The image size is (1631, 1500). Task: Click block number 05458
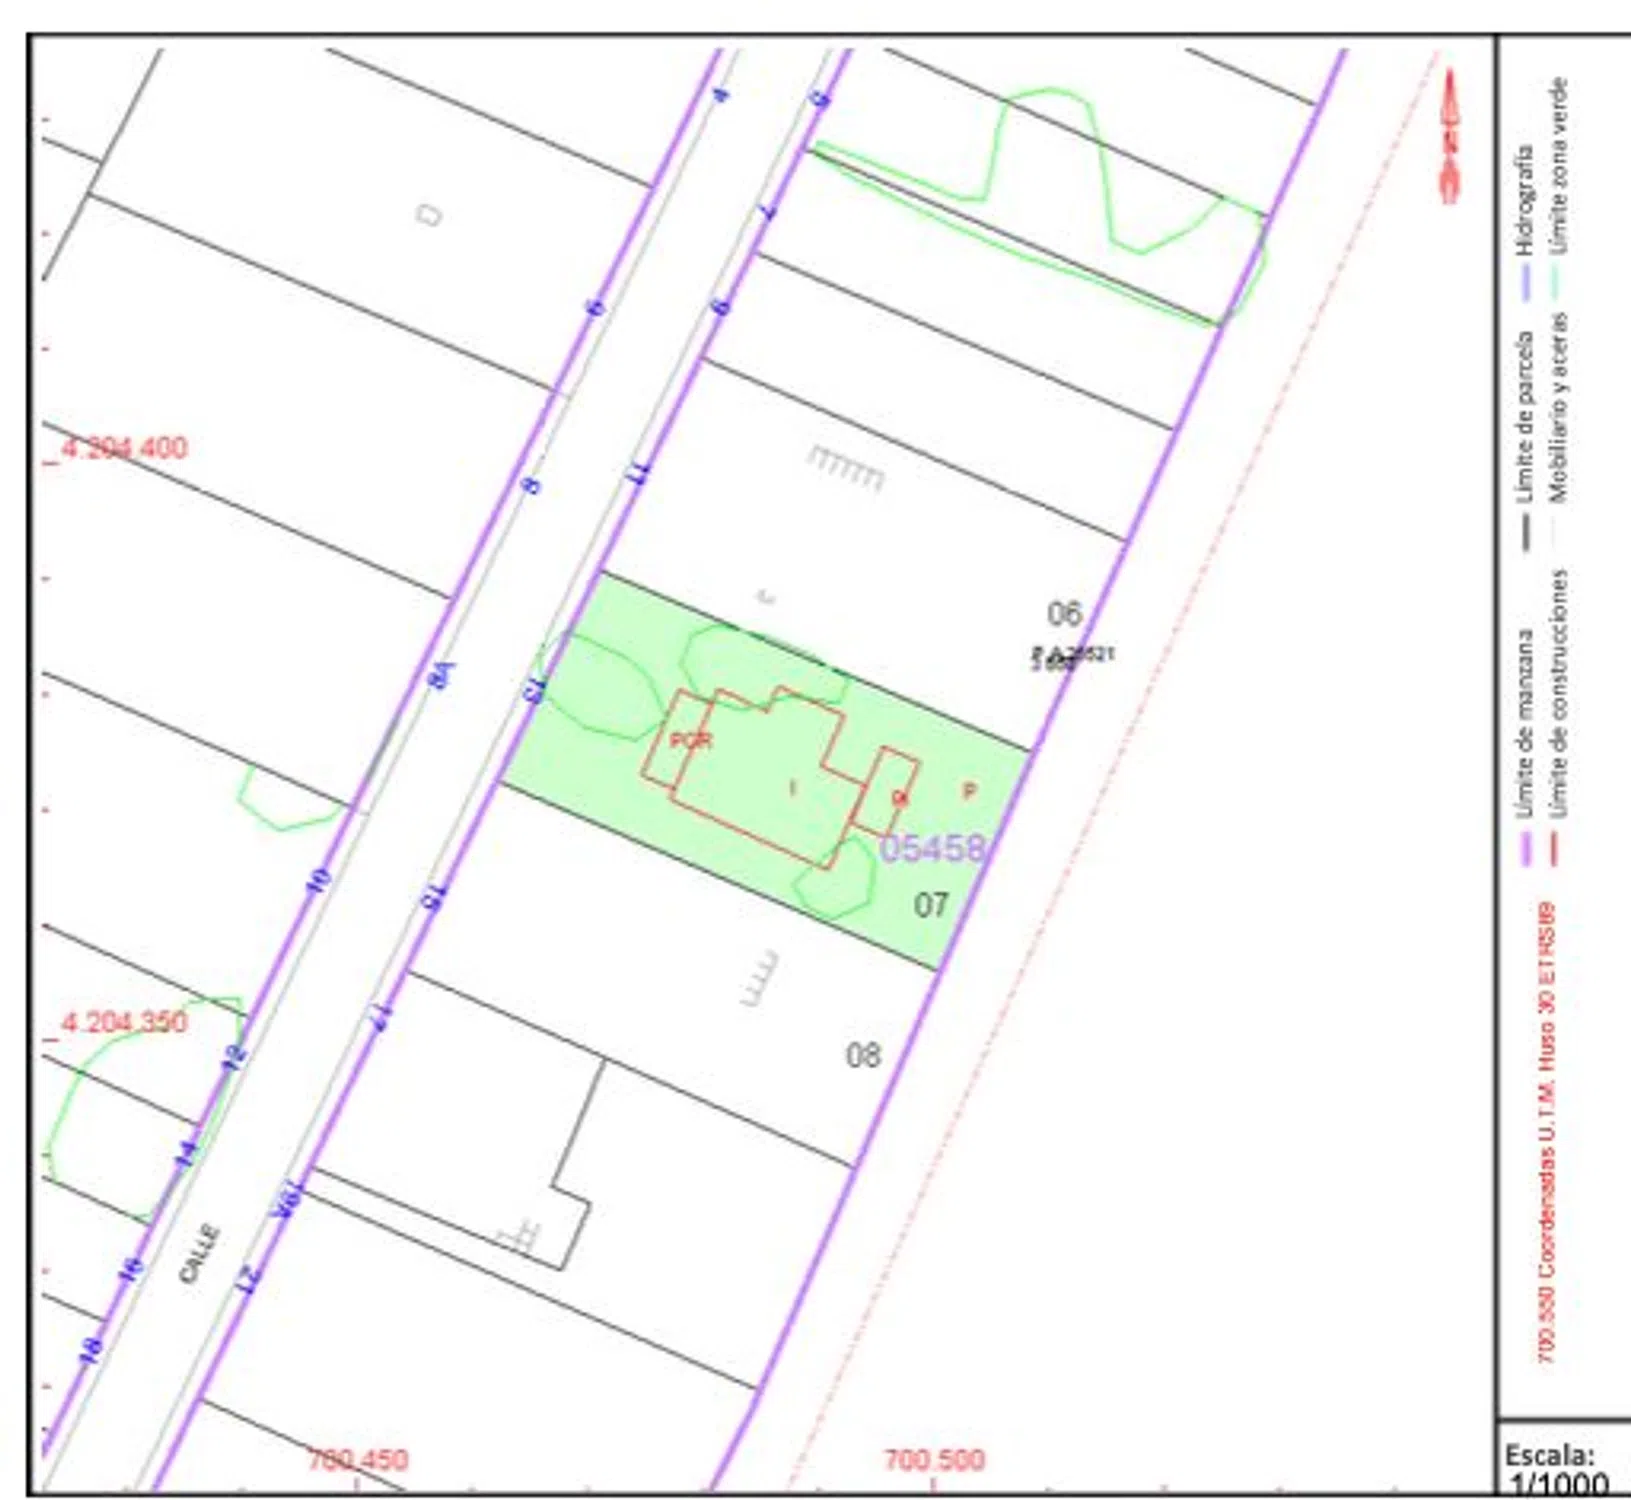point(932,848)
